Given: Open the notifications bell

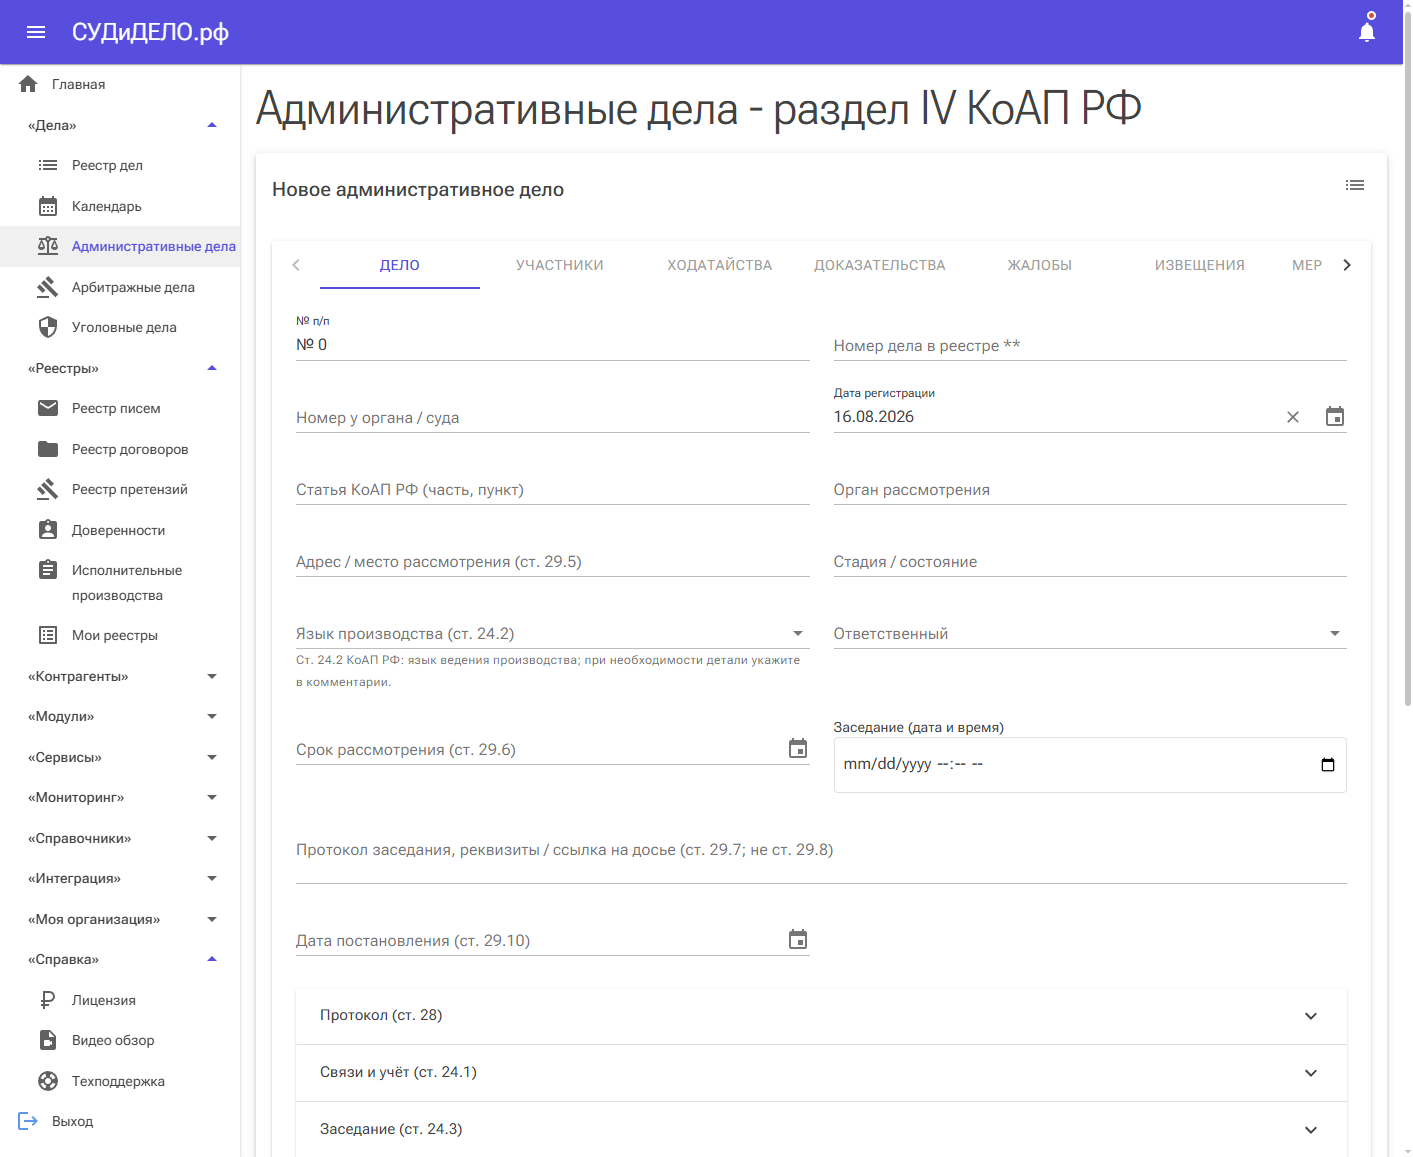Looking at the screenshot, I should [1367, 32].
